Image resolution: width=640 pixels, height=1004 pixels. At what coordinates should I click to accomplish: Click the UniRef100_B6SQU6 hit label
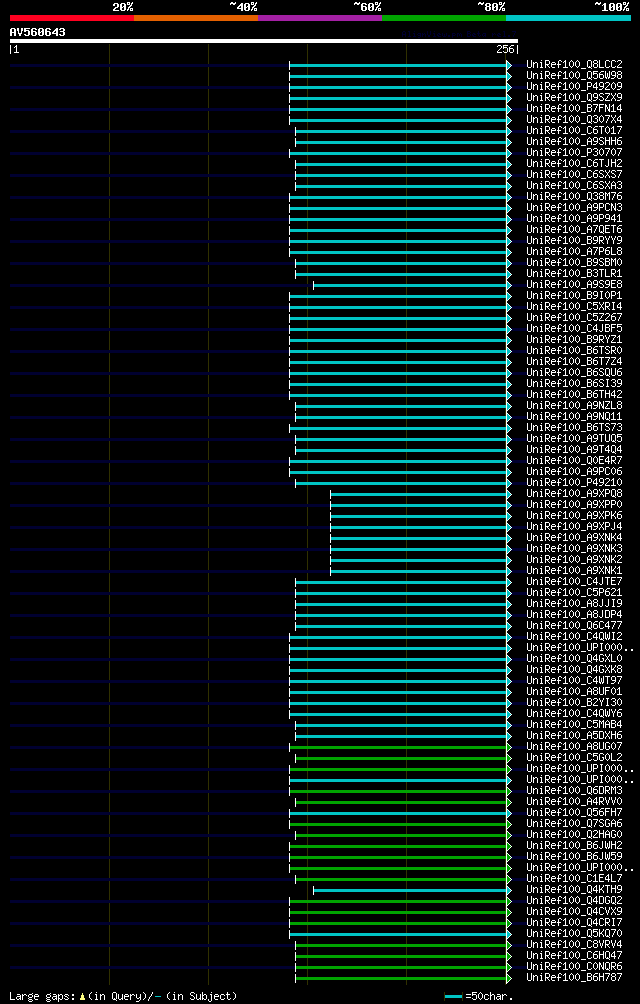tap(574, 372)
